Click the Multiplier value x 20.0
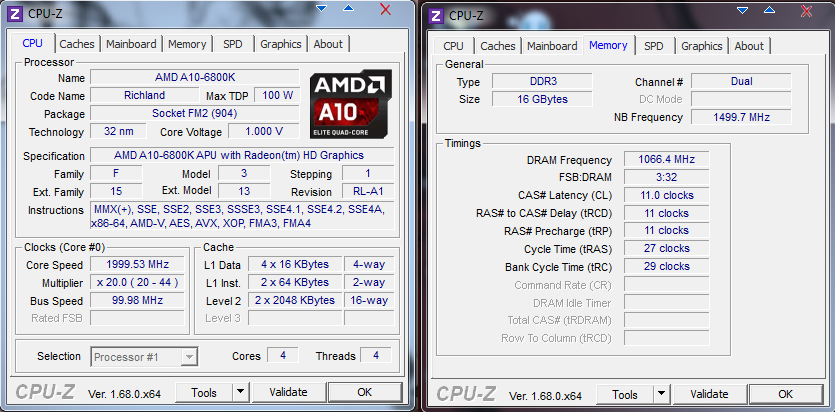 (137, 282)
